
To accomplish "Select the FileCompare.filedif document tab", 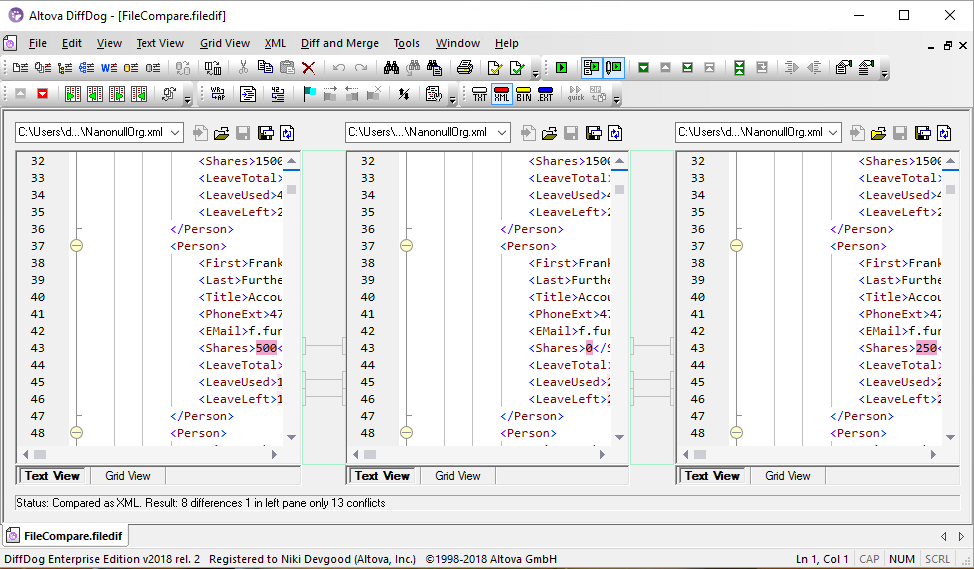I will (65, 535).
